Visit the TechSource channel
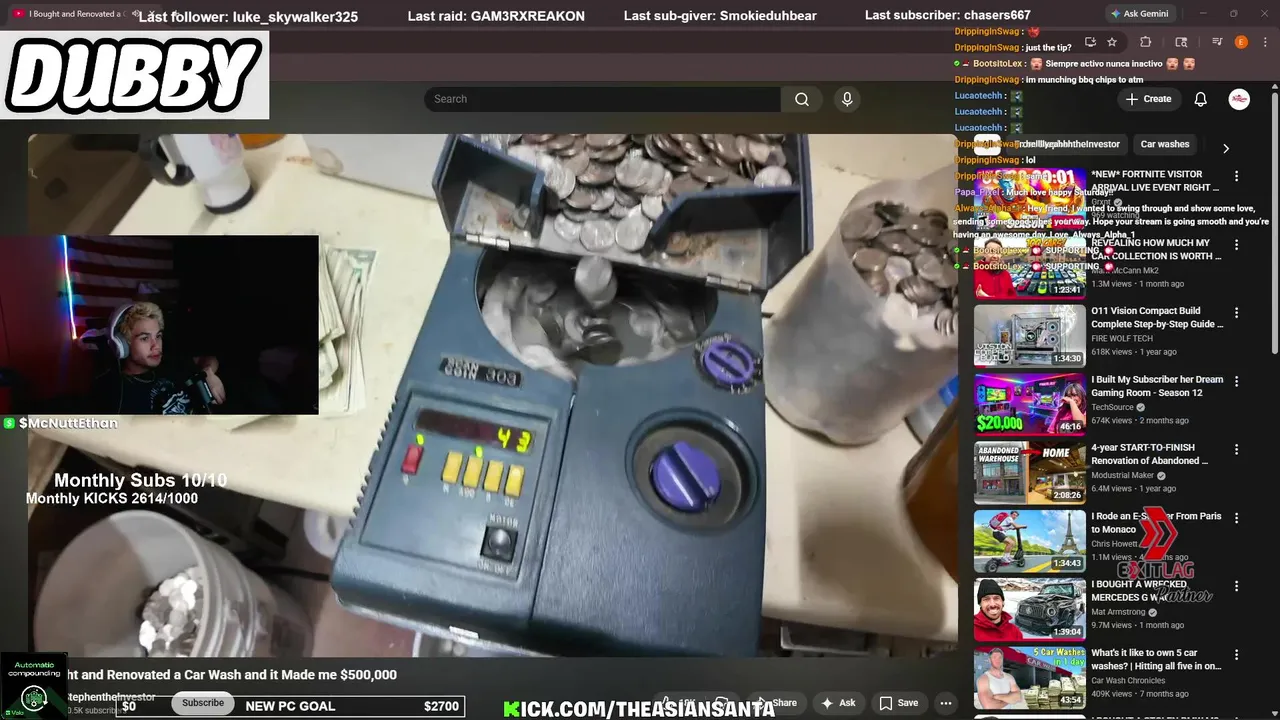 tap(1114, 407)
